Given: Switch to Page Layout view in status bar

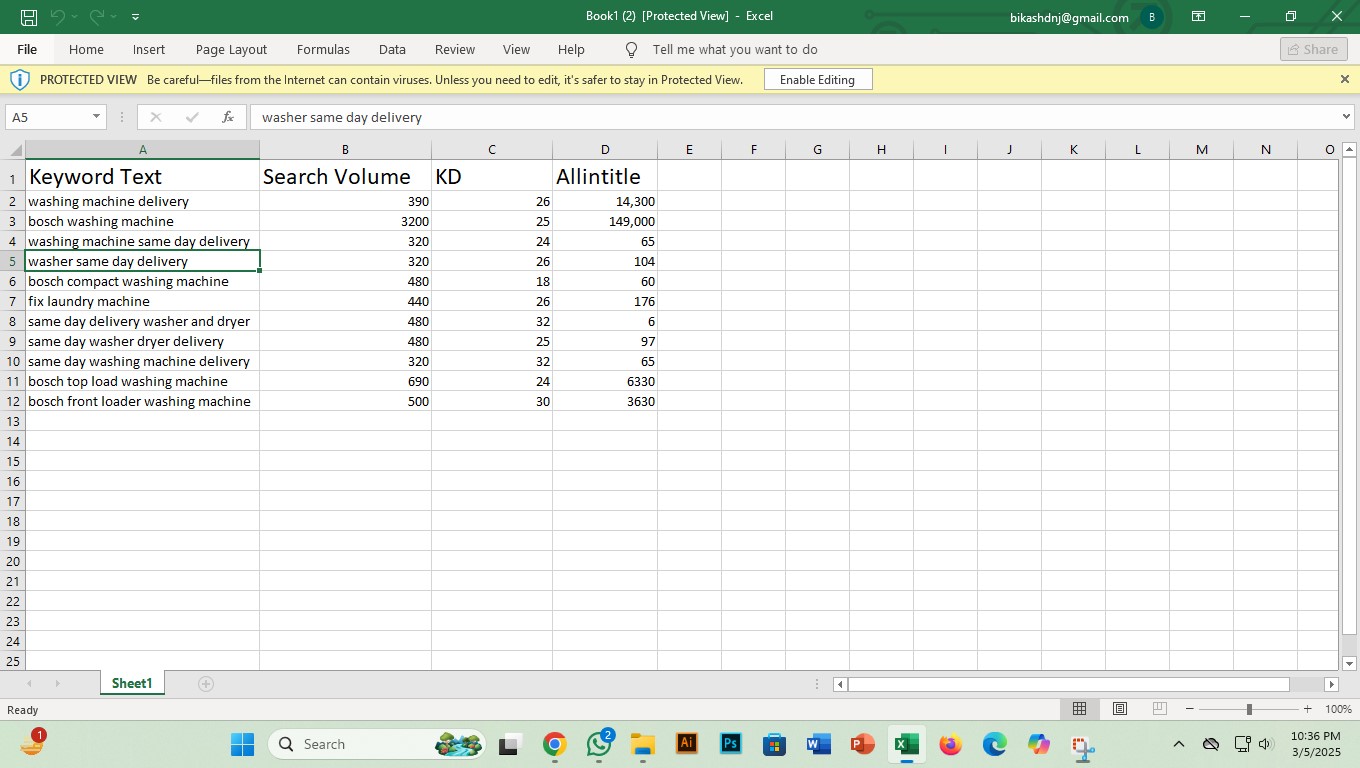Looking at the screenshot, I should point(1120,709).
